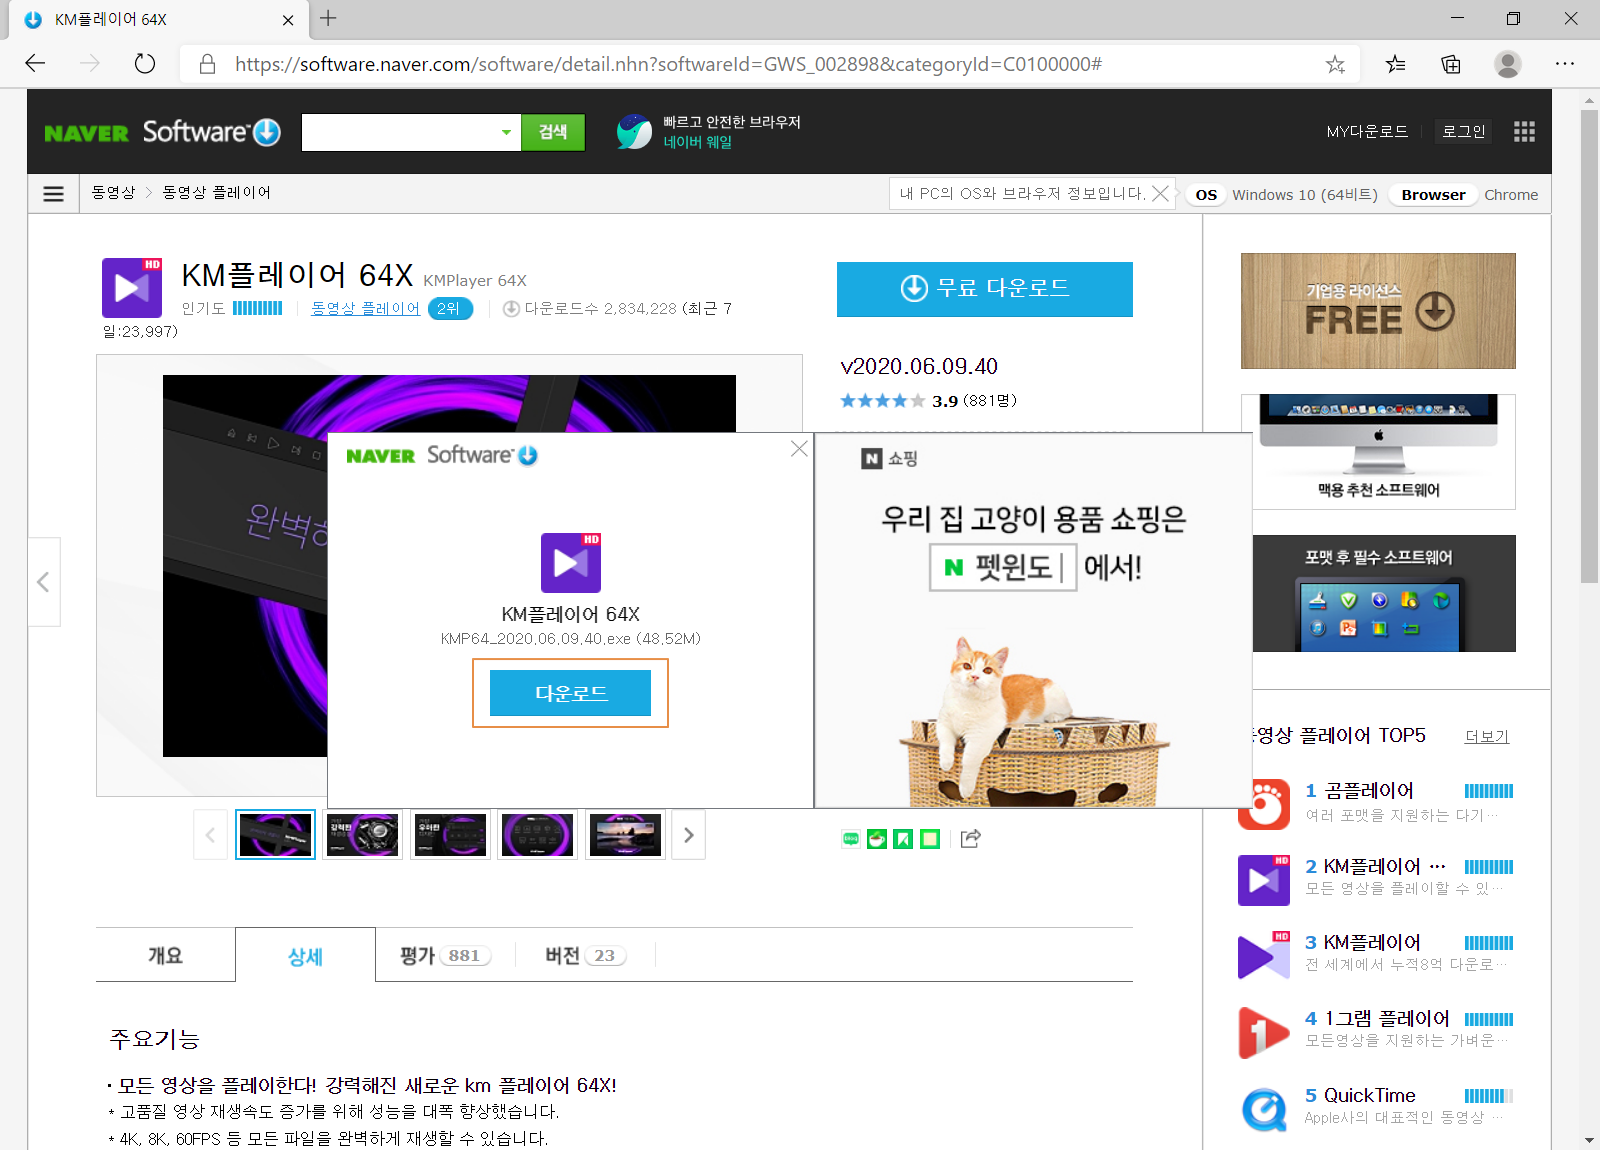Click the 1gram Player icon

(1264, 1033)
